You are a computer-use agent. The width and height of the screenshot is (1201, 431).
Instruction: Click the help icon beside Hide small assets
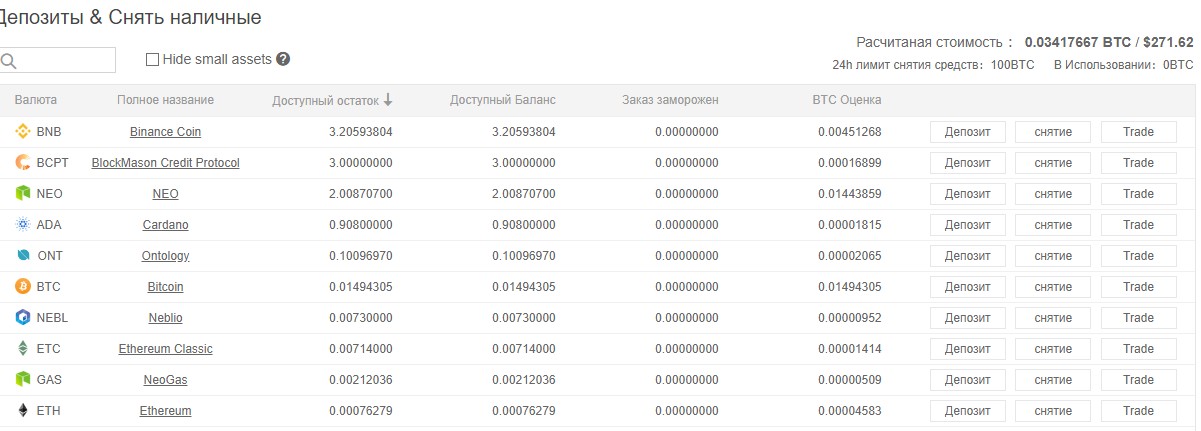pyautogui.click(x=283, y=59)
